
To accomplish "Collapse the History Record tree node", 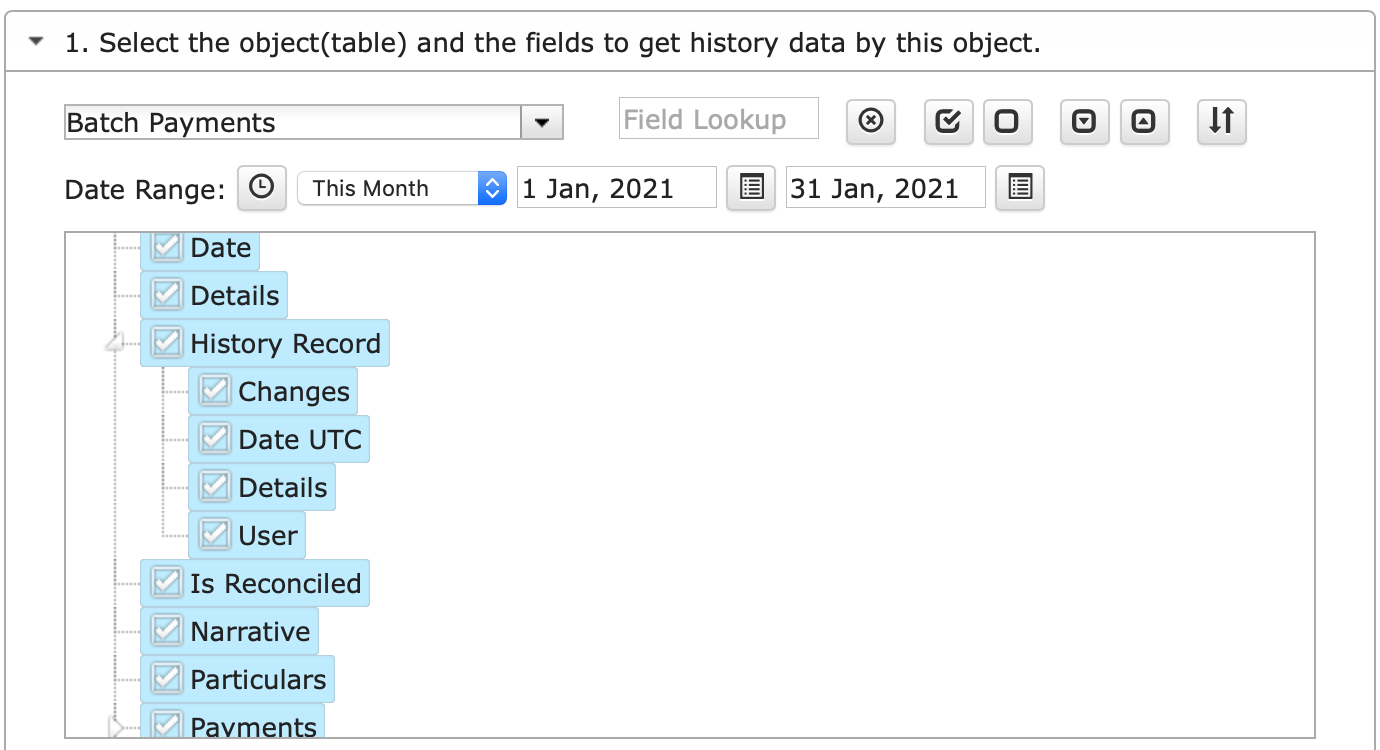I will tap(116, 344).
